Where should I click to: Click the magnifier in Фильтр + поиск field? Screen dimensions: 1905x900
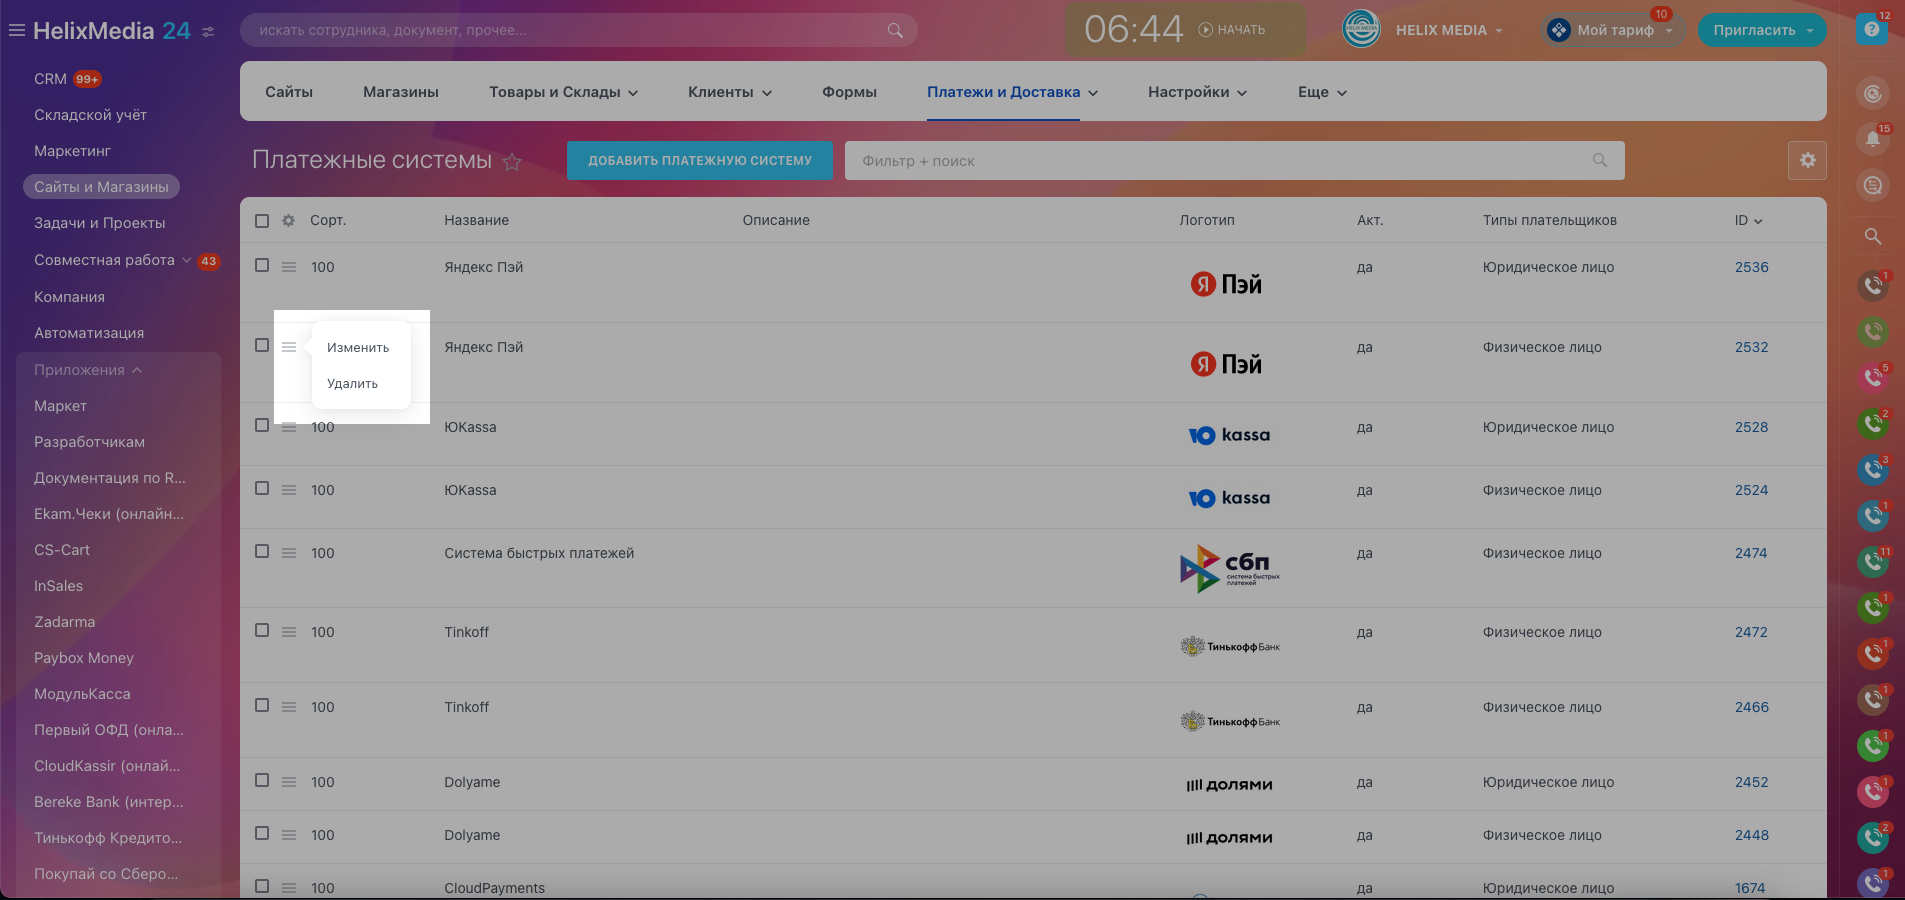pyautogui.click(x=1600, y=160)
